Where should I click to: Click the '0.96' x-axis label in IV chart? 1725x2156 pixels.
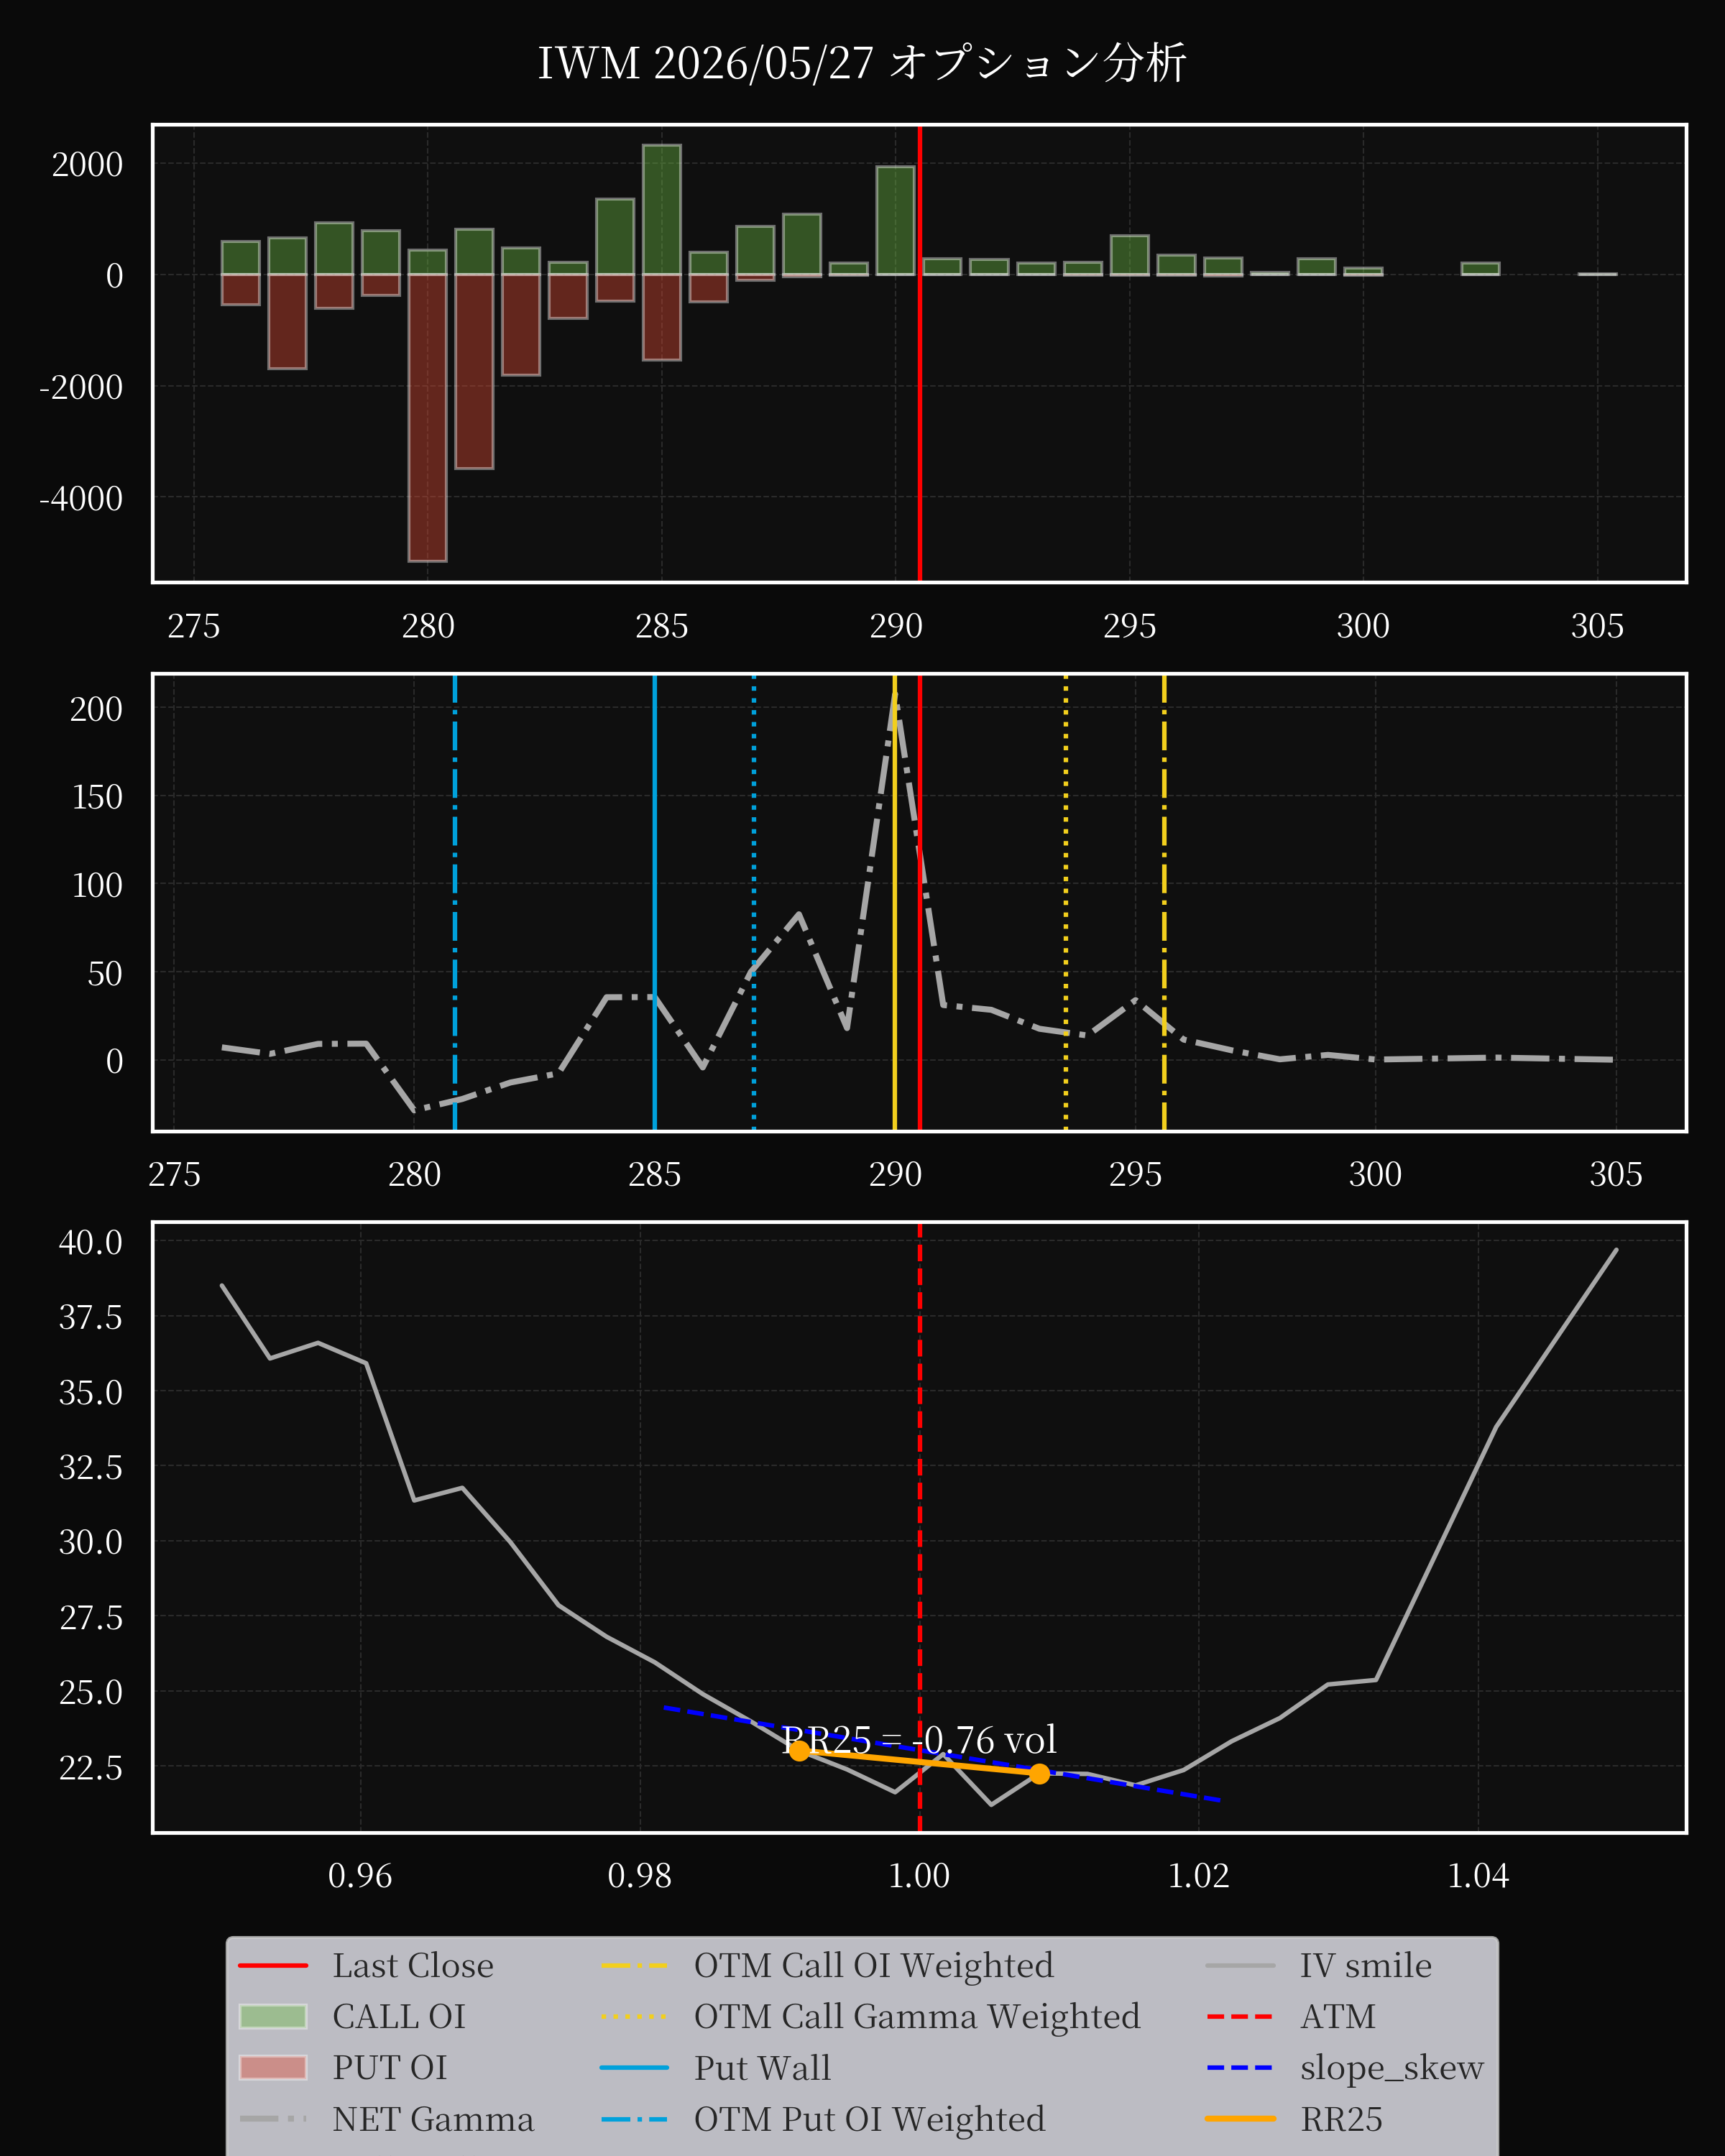360,1876
